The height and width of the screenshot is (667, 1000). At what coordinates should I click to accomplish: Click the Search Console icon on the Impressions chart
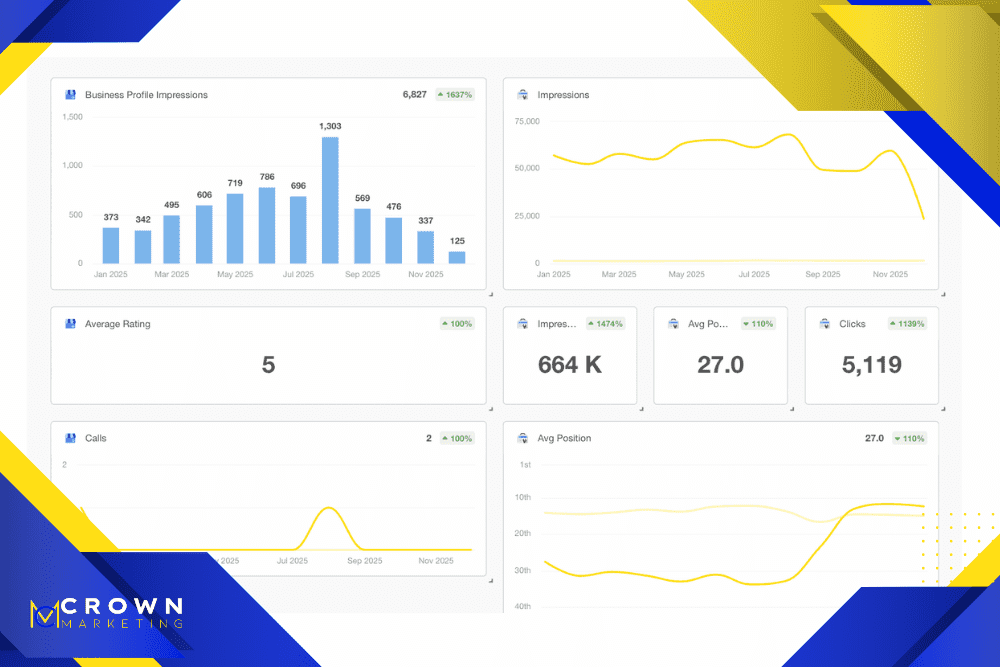521,94
